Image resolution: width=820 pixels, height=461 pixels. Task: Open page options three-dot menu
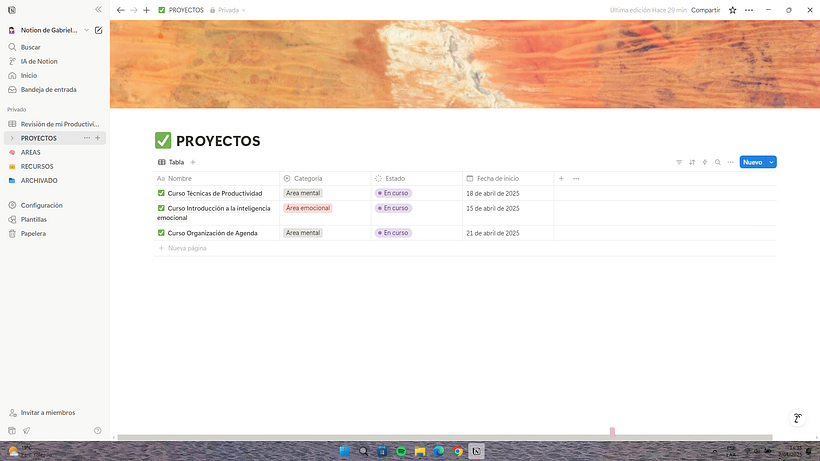pyautogui.click(x=749, y=10)
